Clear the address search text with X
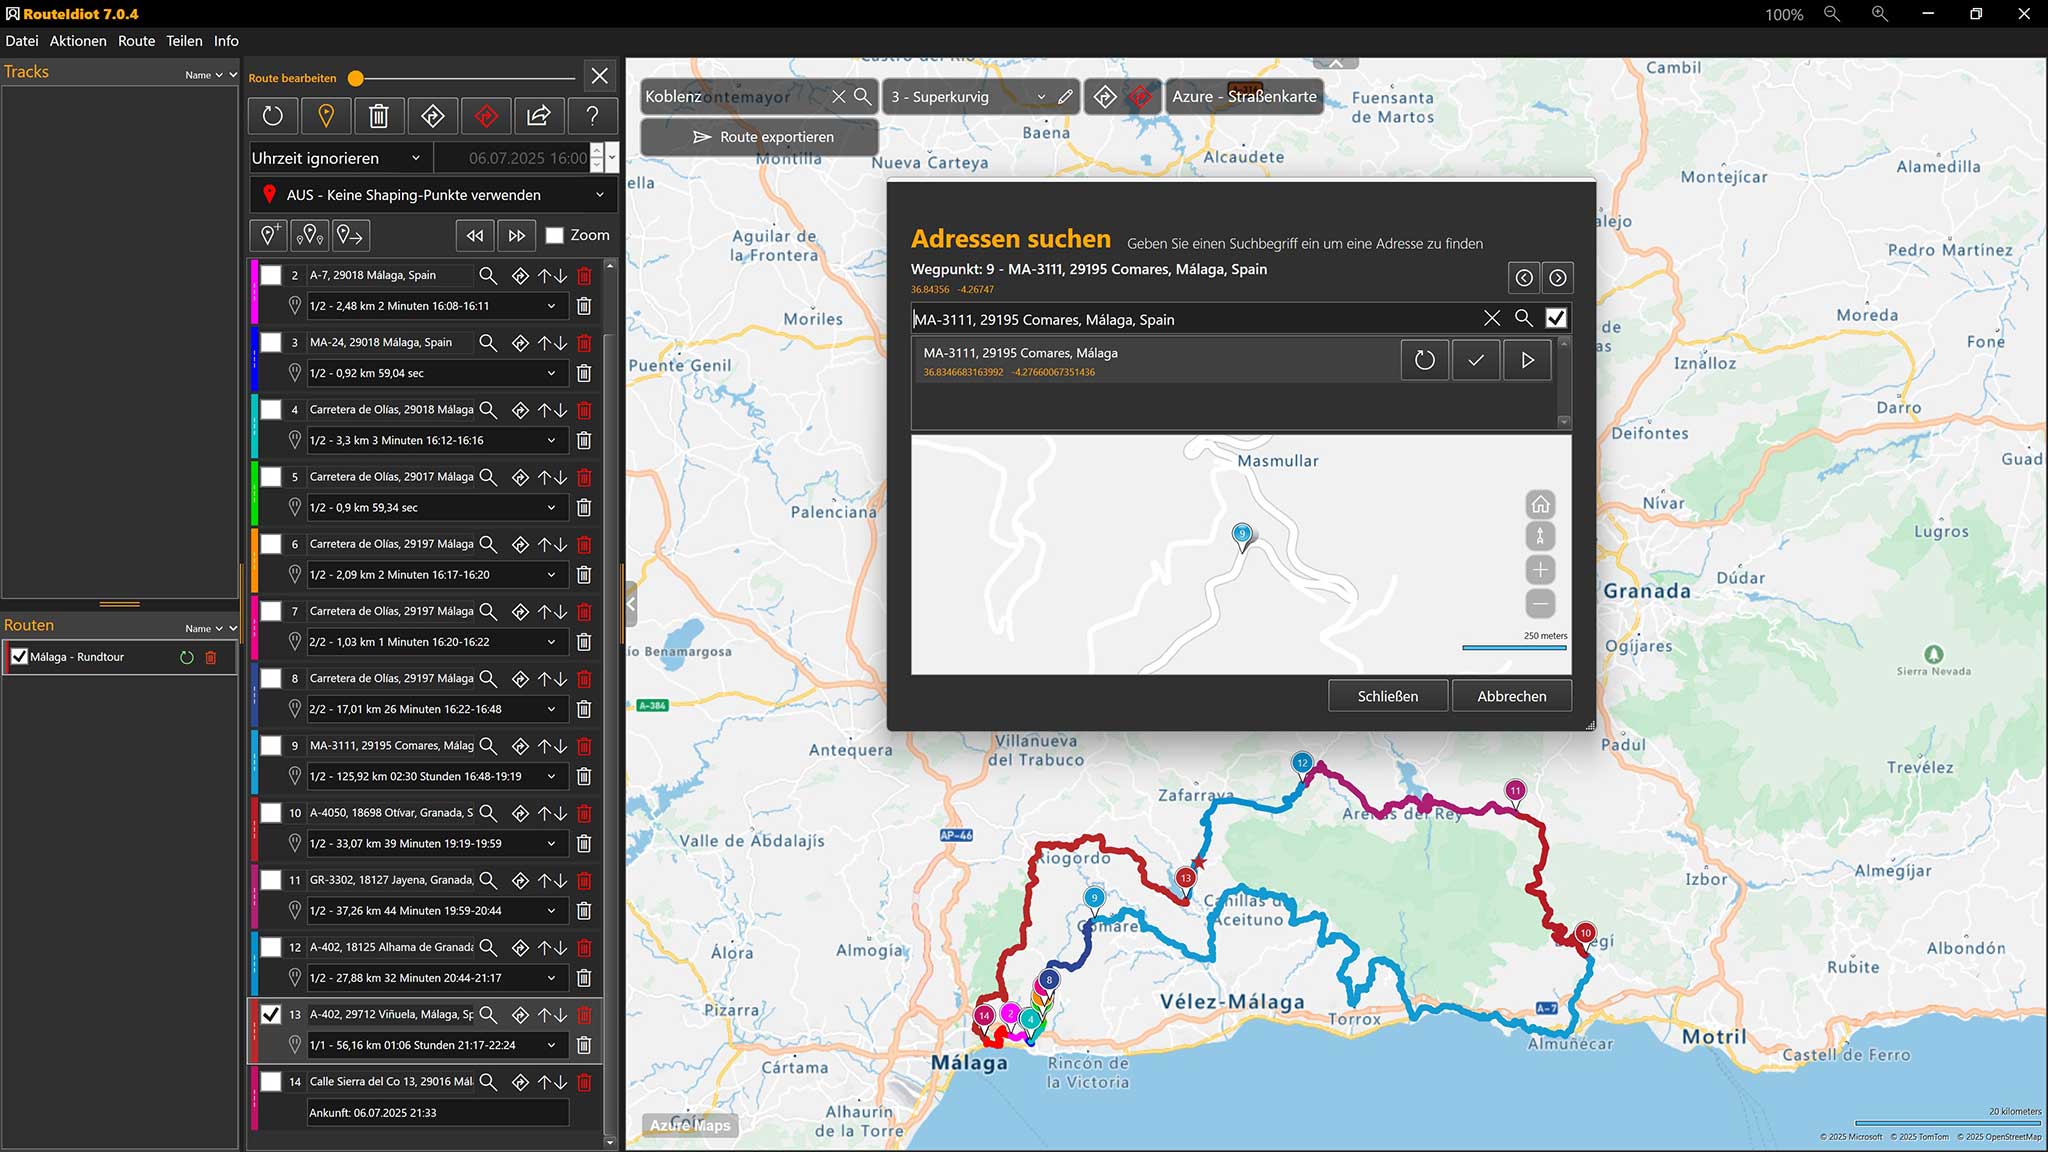2048x1152 pixels. 1492,318
